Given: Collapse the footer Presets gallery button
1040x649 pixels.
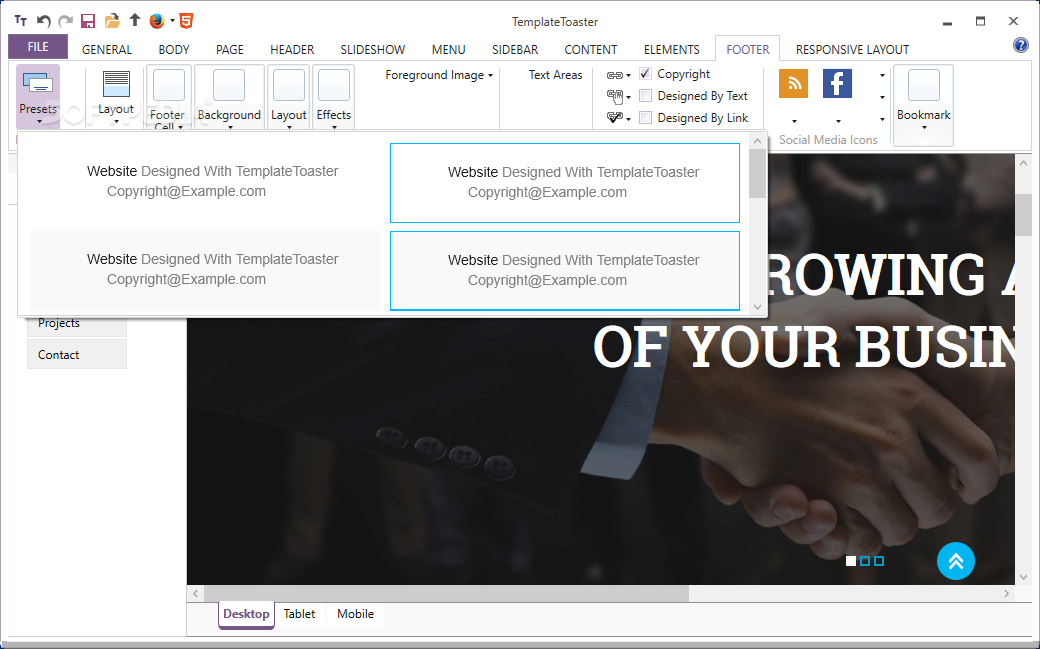Looking at the screenshot, I should (38, 97).
